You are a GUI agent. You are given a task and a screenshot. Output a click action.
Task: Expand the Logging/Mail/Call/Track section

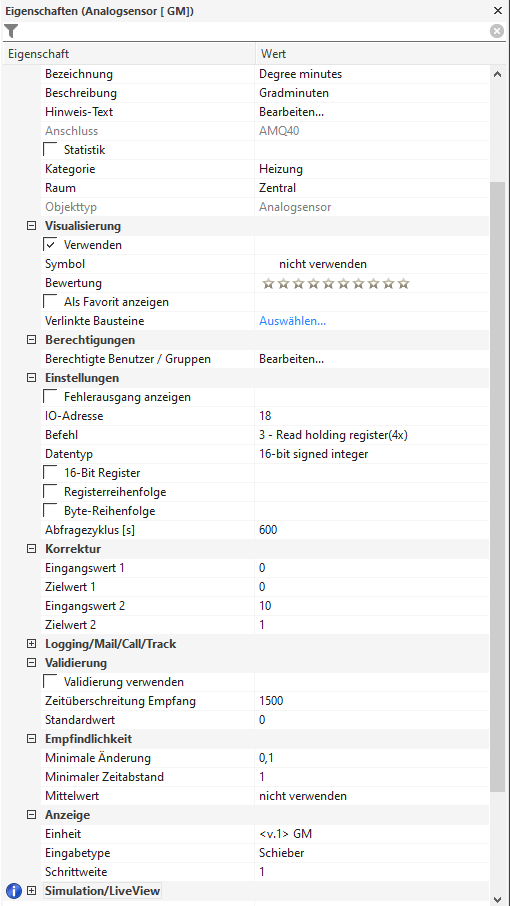tap(32, 643)
